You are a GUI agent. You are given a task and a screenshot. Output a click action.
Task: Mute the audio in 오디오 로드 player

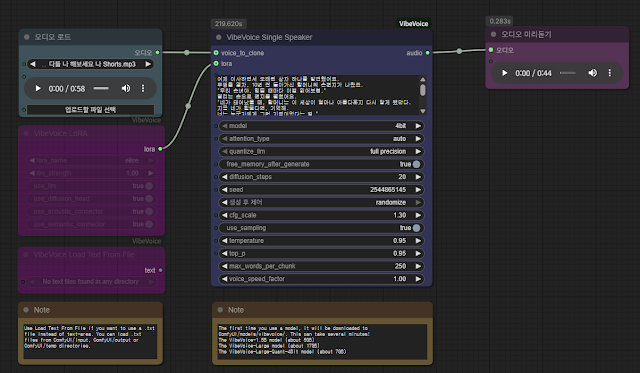(x=126, y=88)
